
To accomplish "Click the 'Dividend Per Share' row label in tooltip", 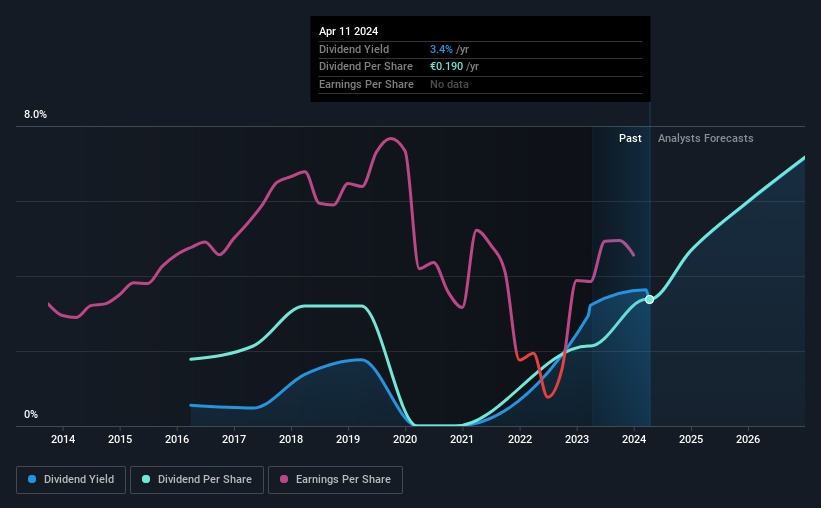I will (366, 67).
